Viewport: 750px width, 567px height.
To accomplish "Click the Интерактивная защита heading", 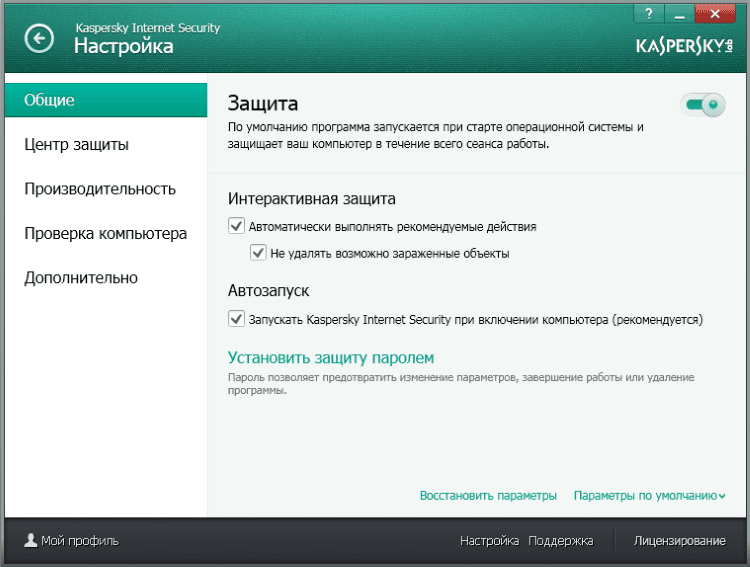I will pyautogui.click(x=311, y=199).
